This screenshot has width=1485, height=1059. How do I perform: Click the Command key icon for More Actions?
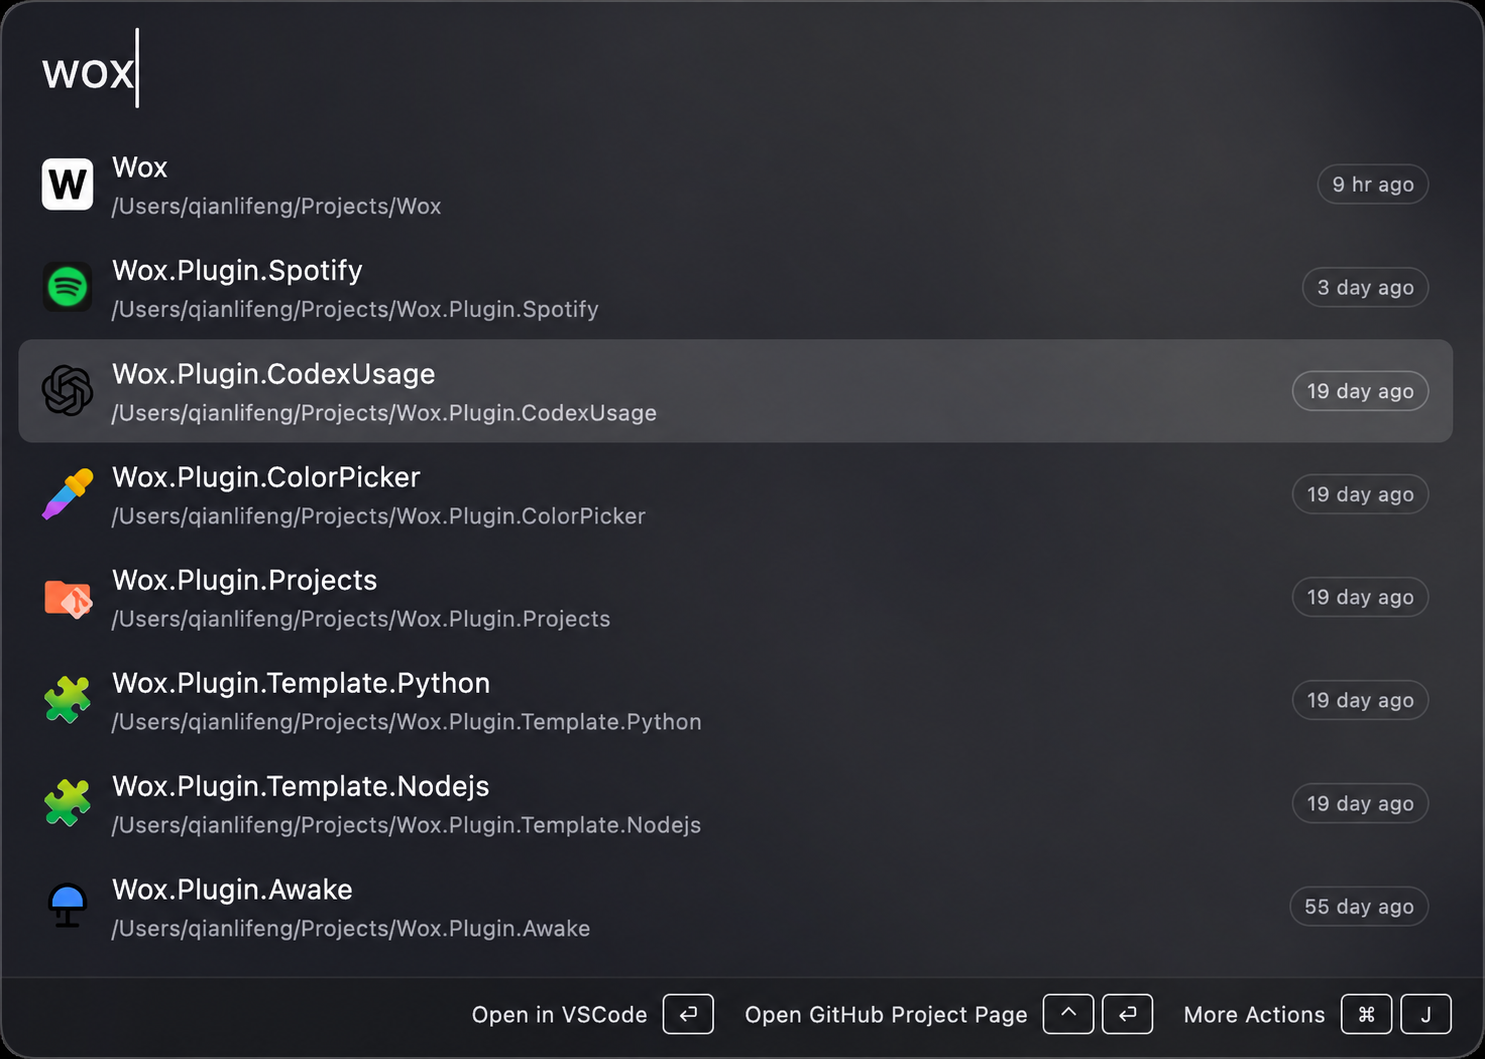[x=1366, y=1014]
